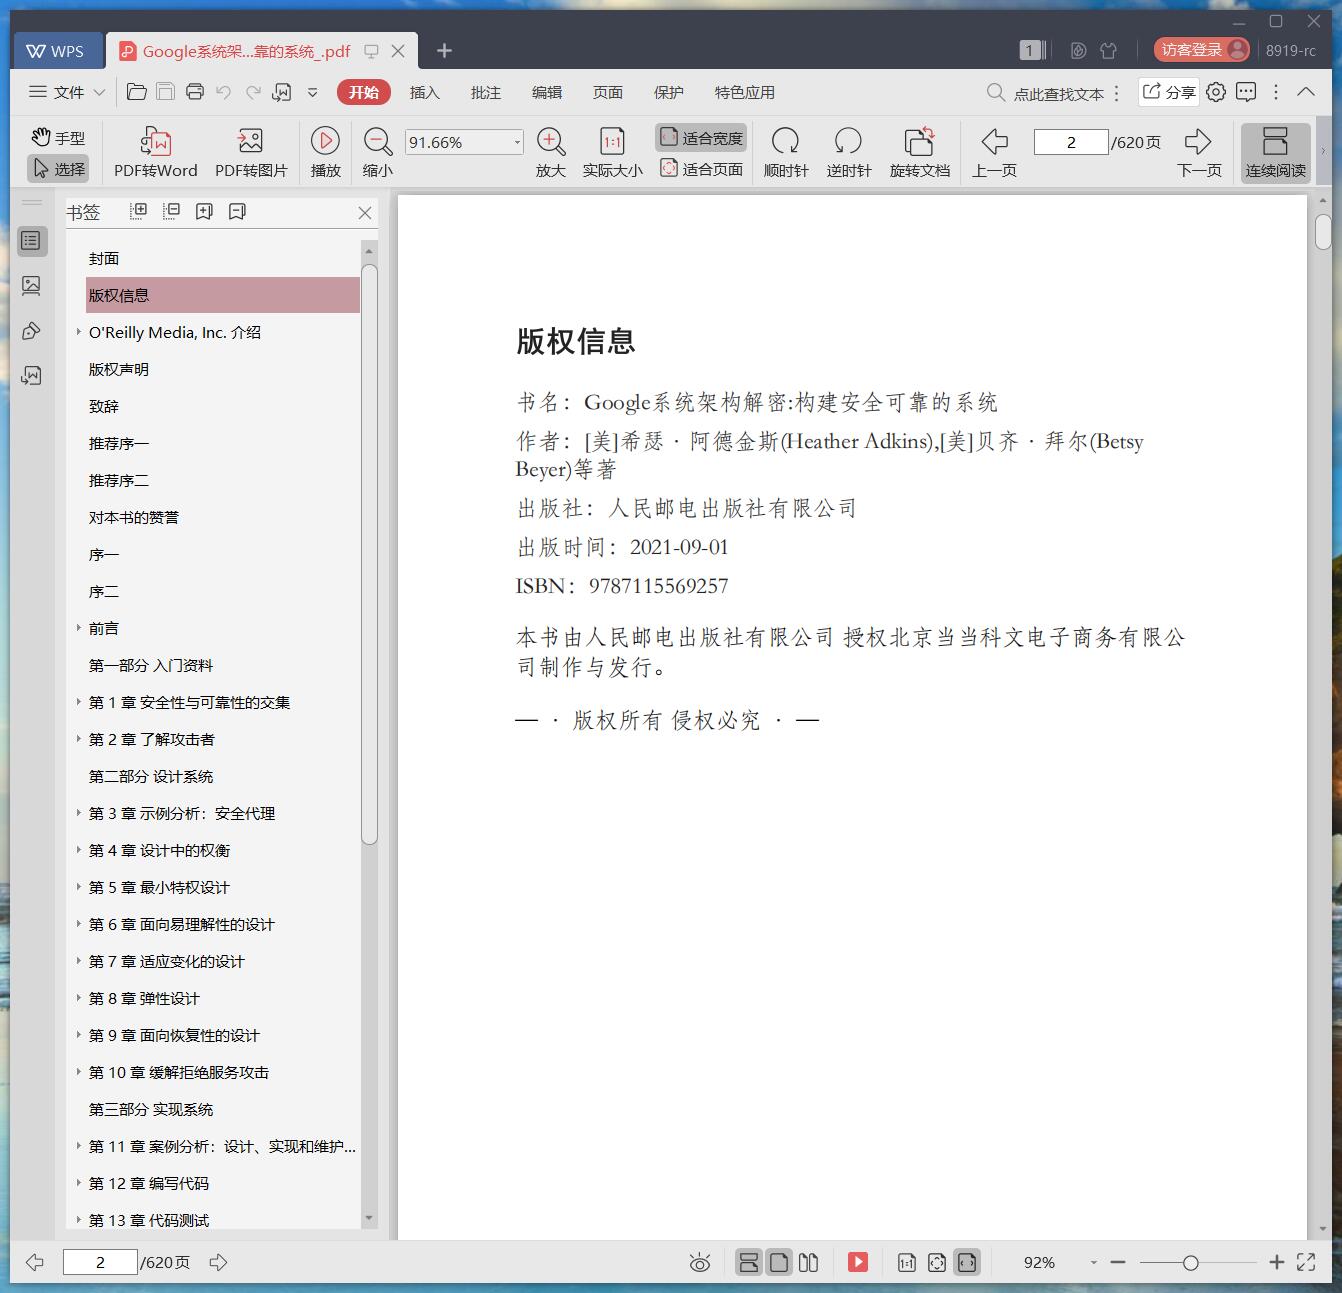Open bookmark panel sidebar icon
This screenshot has height=1293, width=1342.
(x=32, y=241)
